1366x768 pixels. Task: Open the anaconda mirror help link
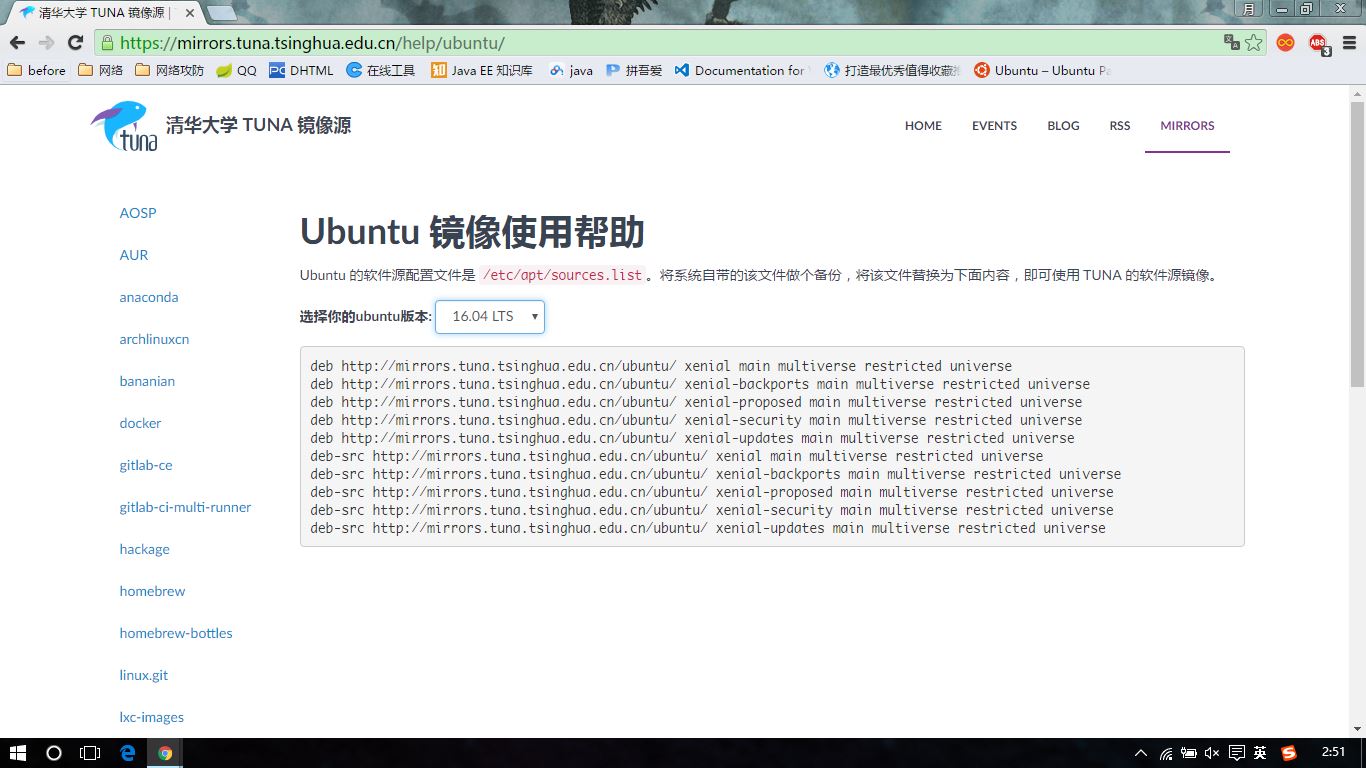(x=149, y=297)
